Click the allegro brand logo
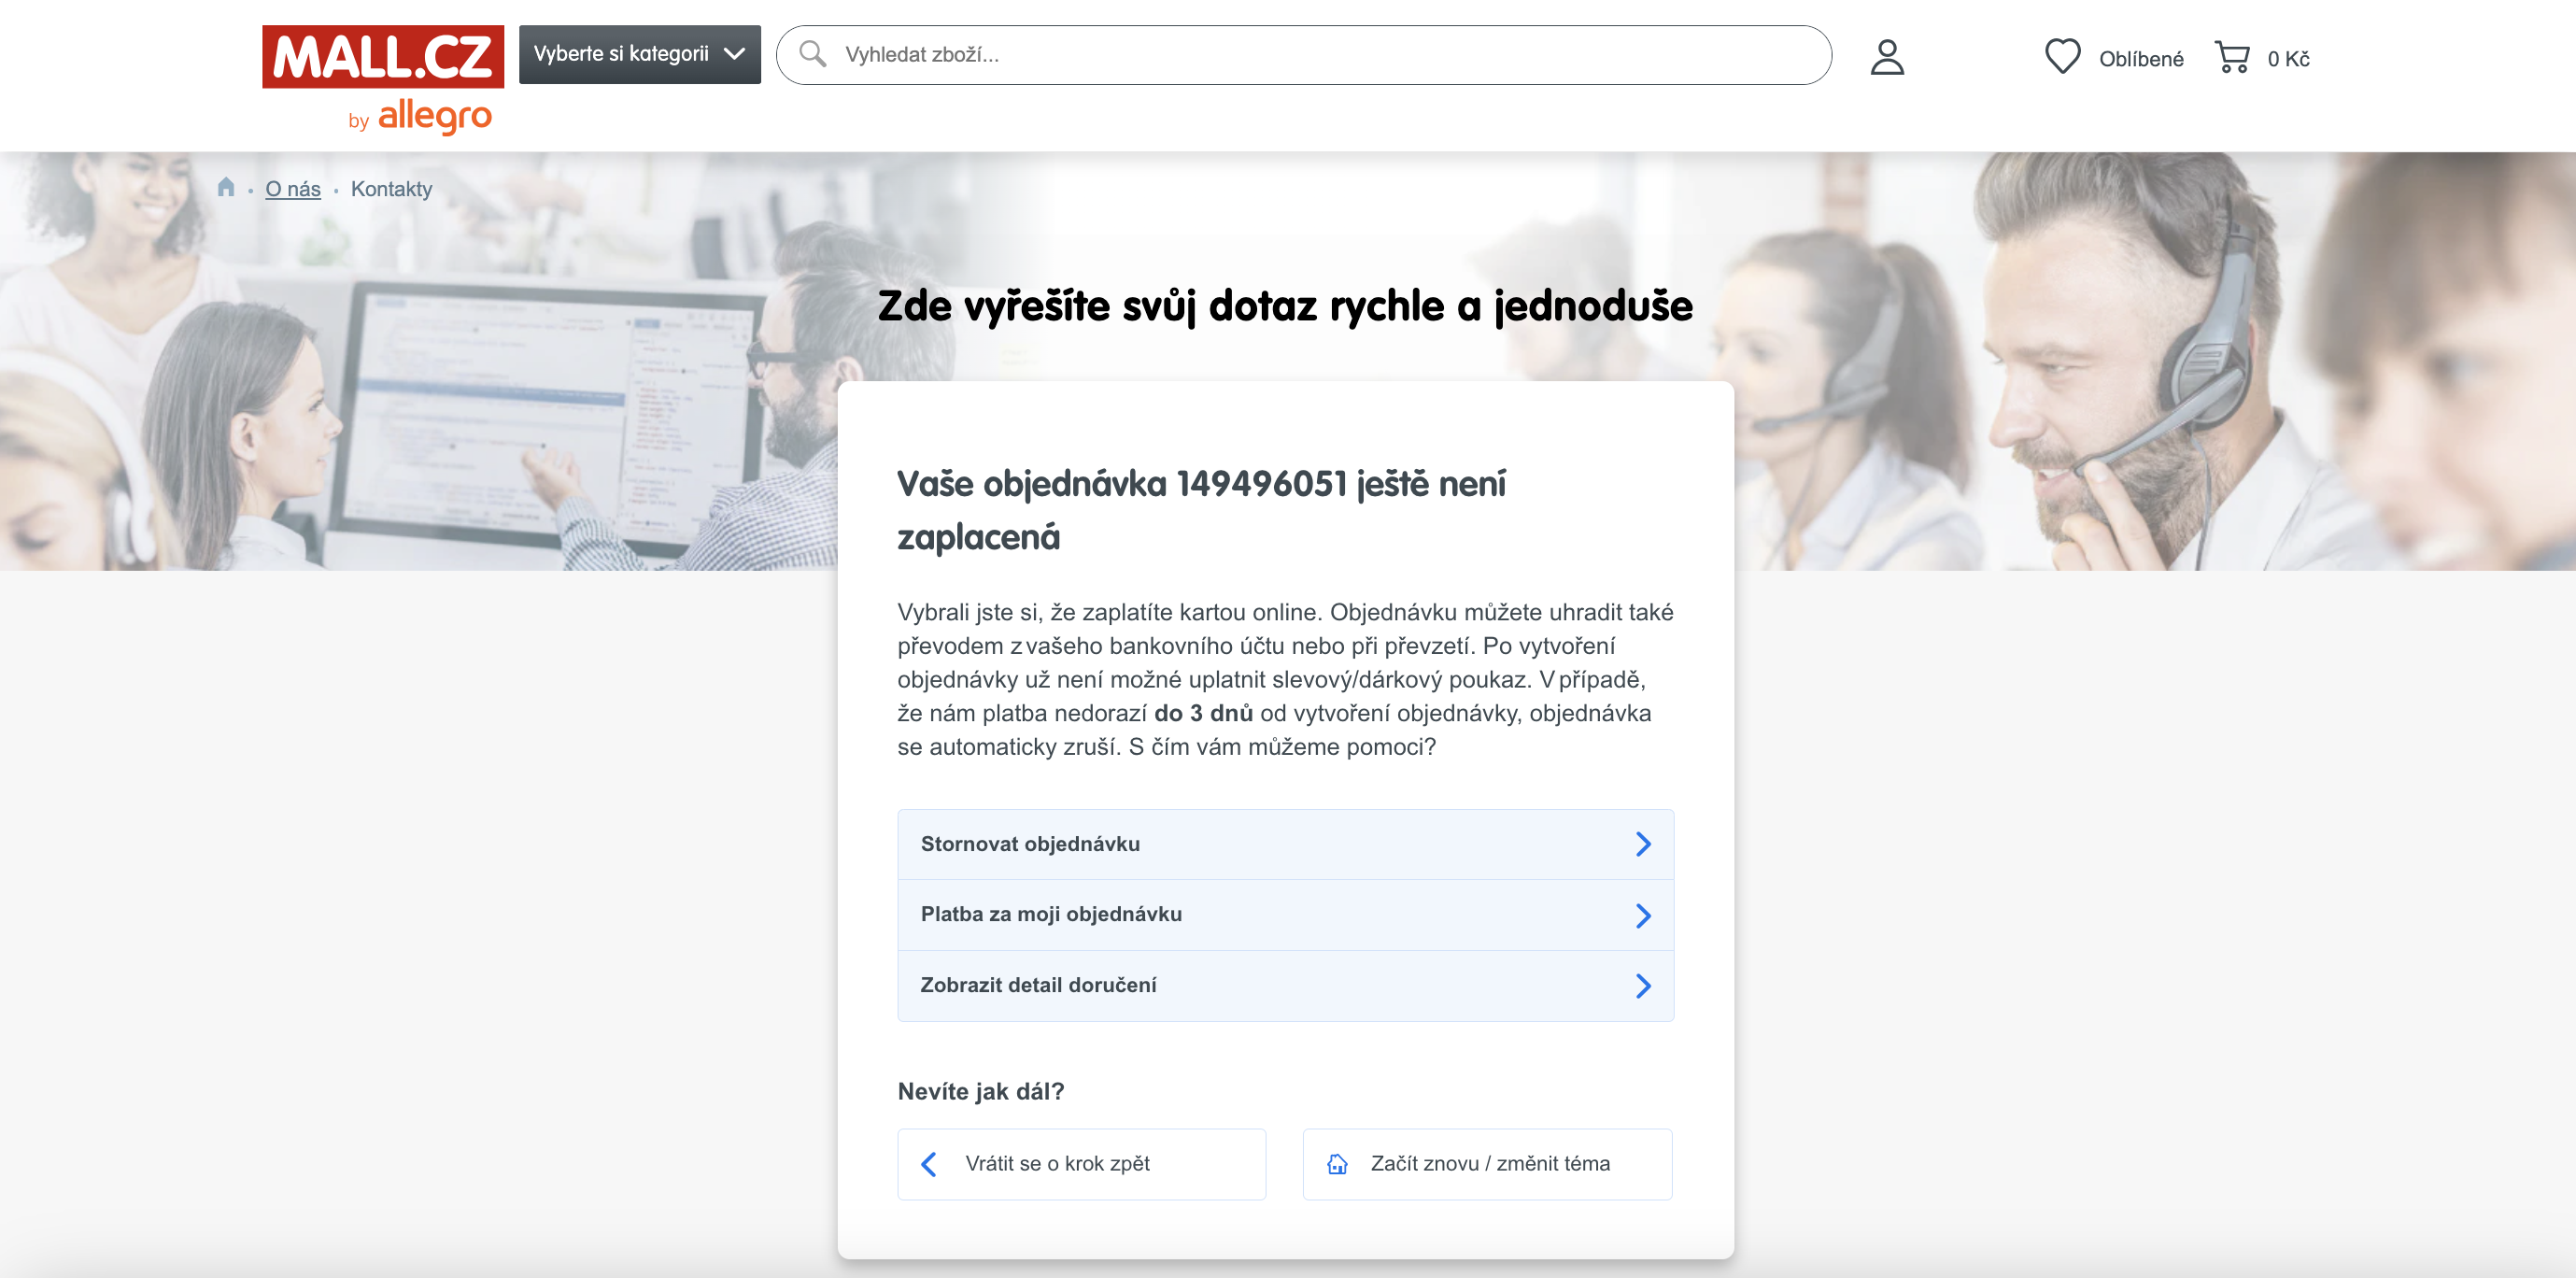The image size is (2576, 1278). tap(434, 116)
